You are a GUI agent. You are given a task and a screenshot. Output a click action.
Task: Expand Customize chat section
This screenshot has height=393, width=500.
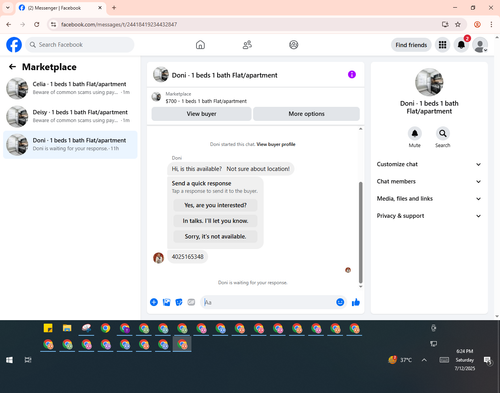(429, 164)
